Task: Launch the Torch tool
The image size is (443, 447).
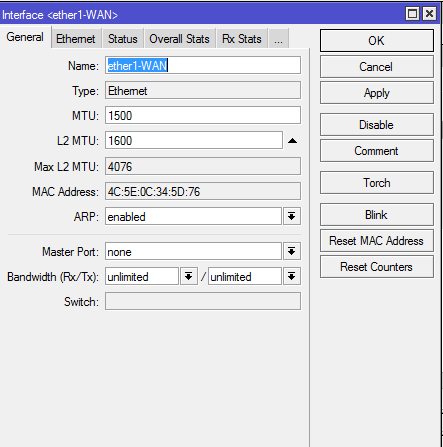Action: tap(377, 183)
